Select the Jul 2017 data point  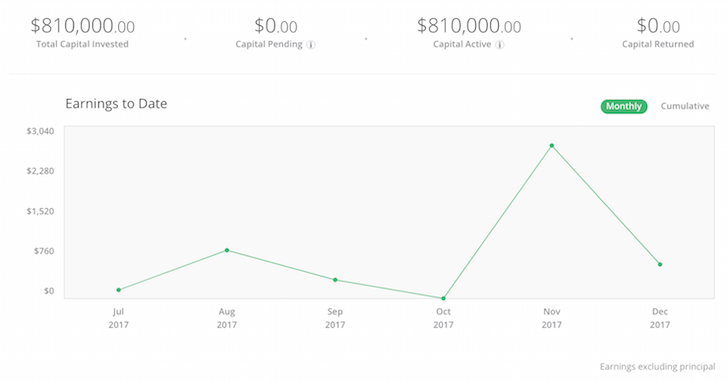pos(119,290)
